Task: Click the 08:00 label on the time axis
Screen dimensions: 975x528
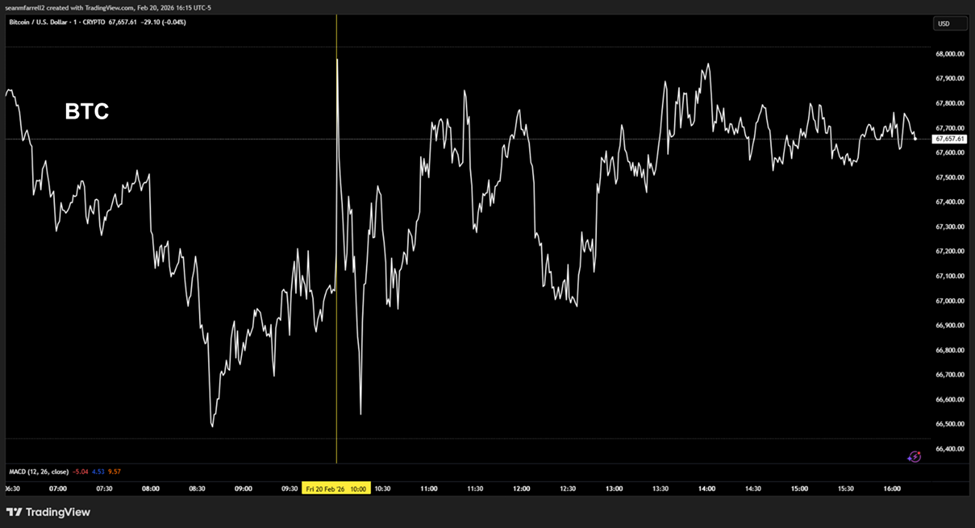Action: tap(151, 488)
